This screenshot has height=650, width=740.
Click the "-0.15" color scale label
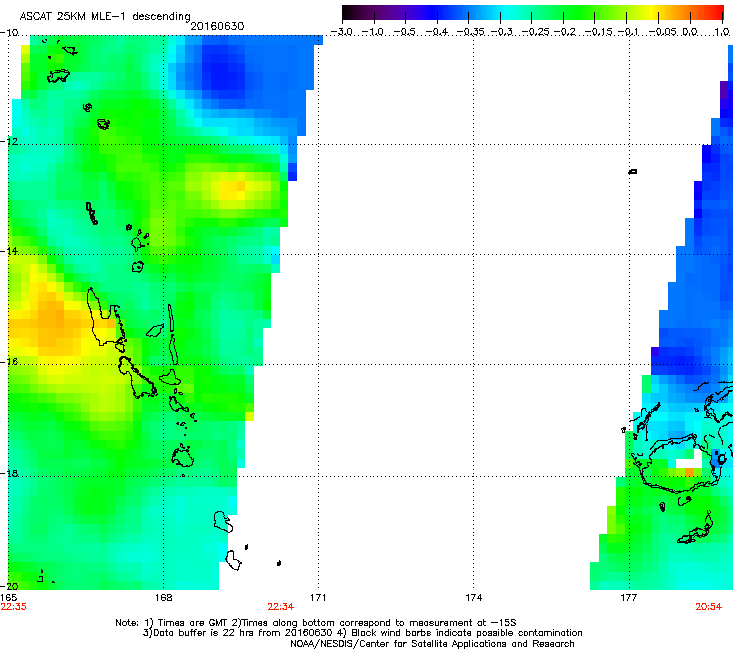598,32
